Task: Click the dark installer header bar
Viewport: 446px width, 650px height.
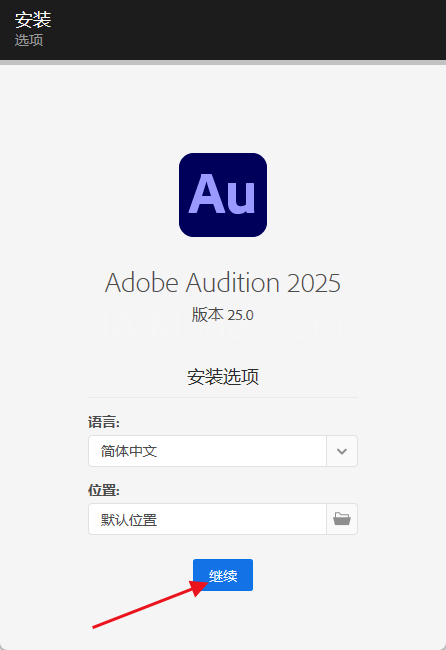Action: [223, 30]
